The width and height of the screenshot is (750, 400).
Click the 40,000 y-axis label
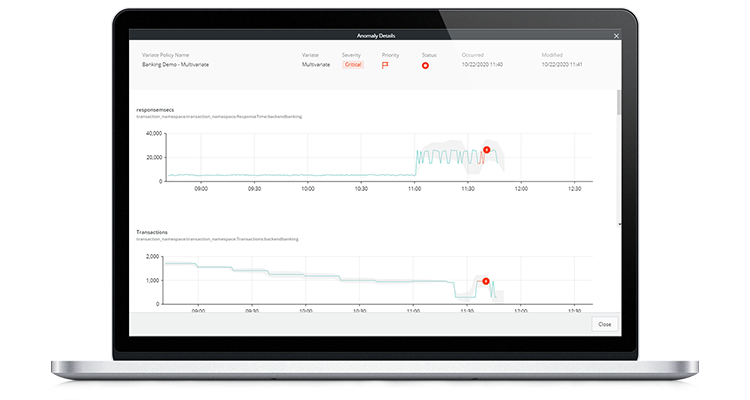pos(154,133)
